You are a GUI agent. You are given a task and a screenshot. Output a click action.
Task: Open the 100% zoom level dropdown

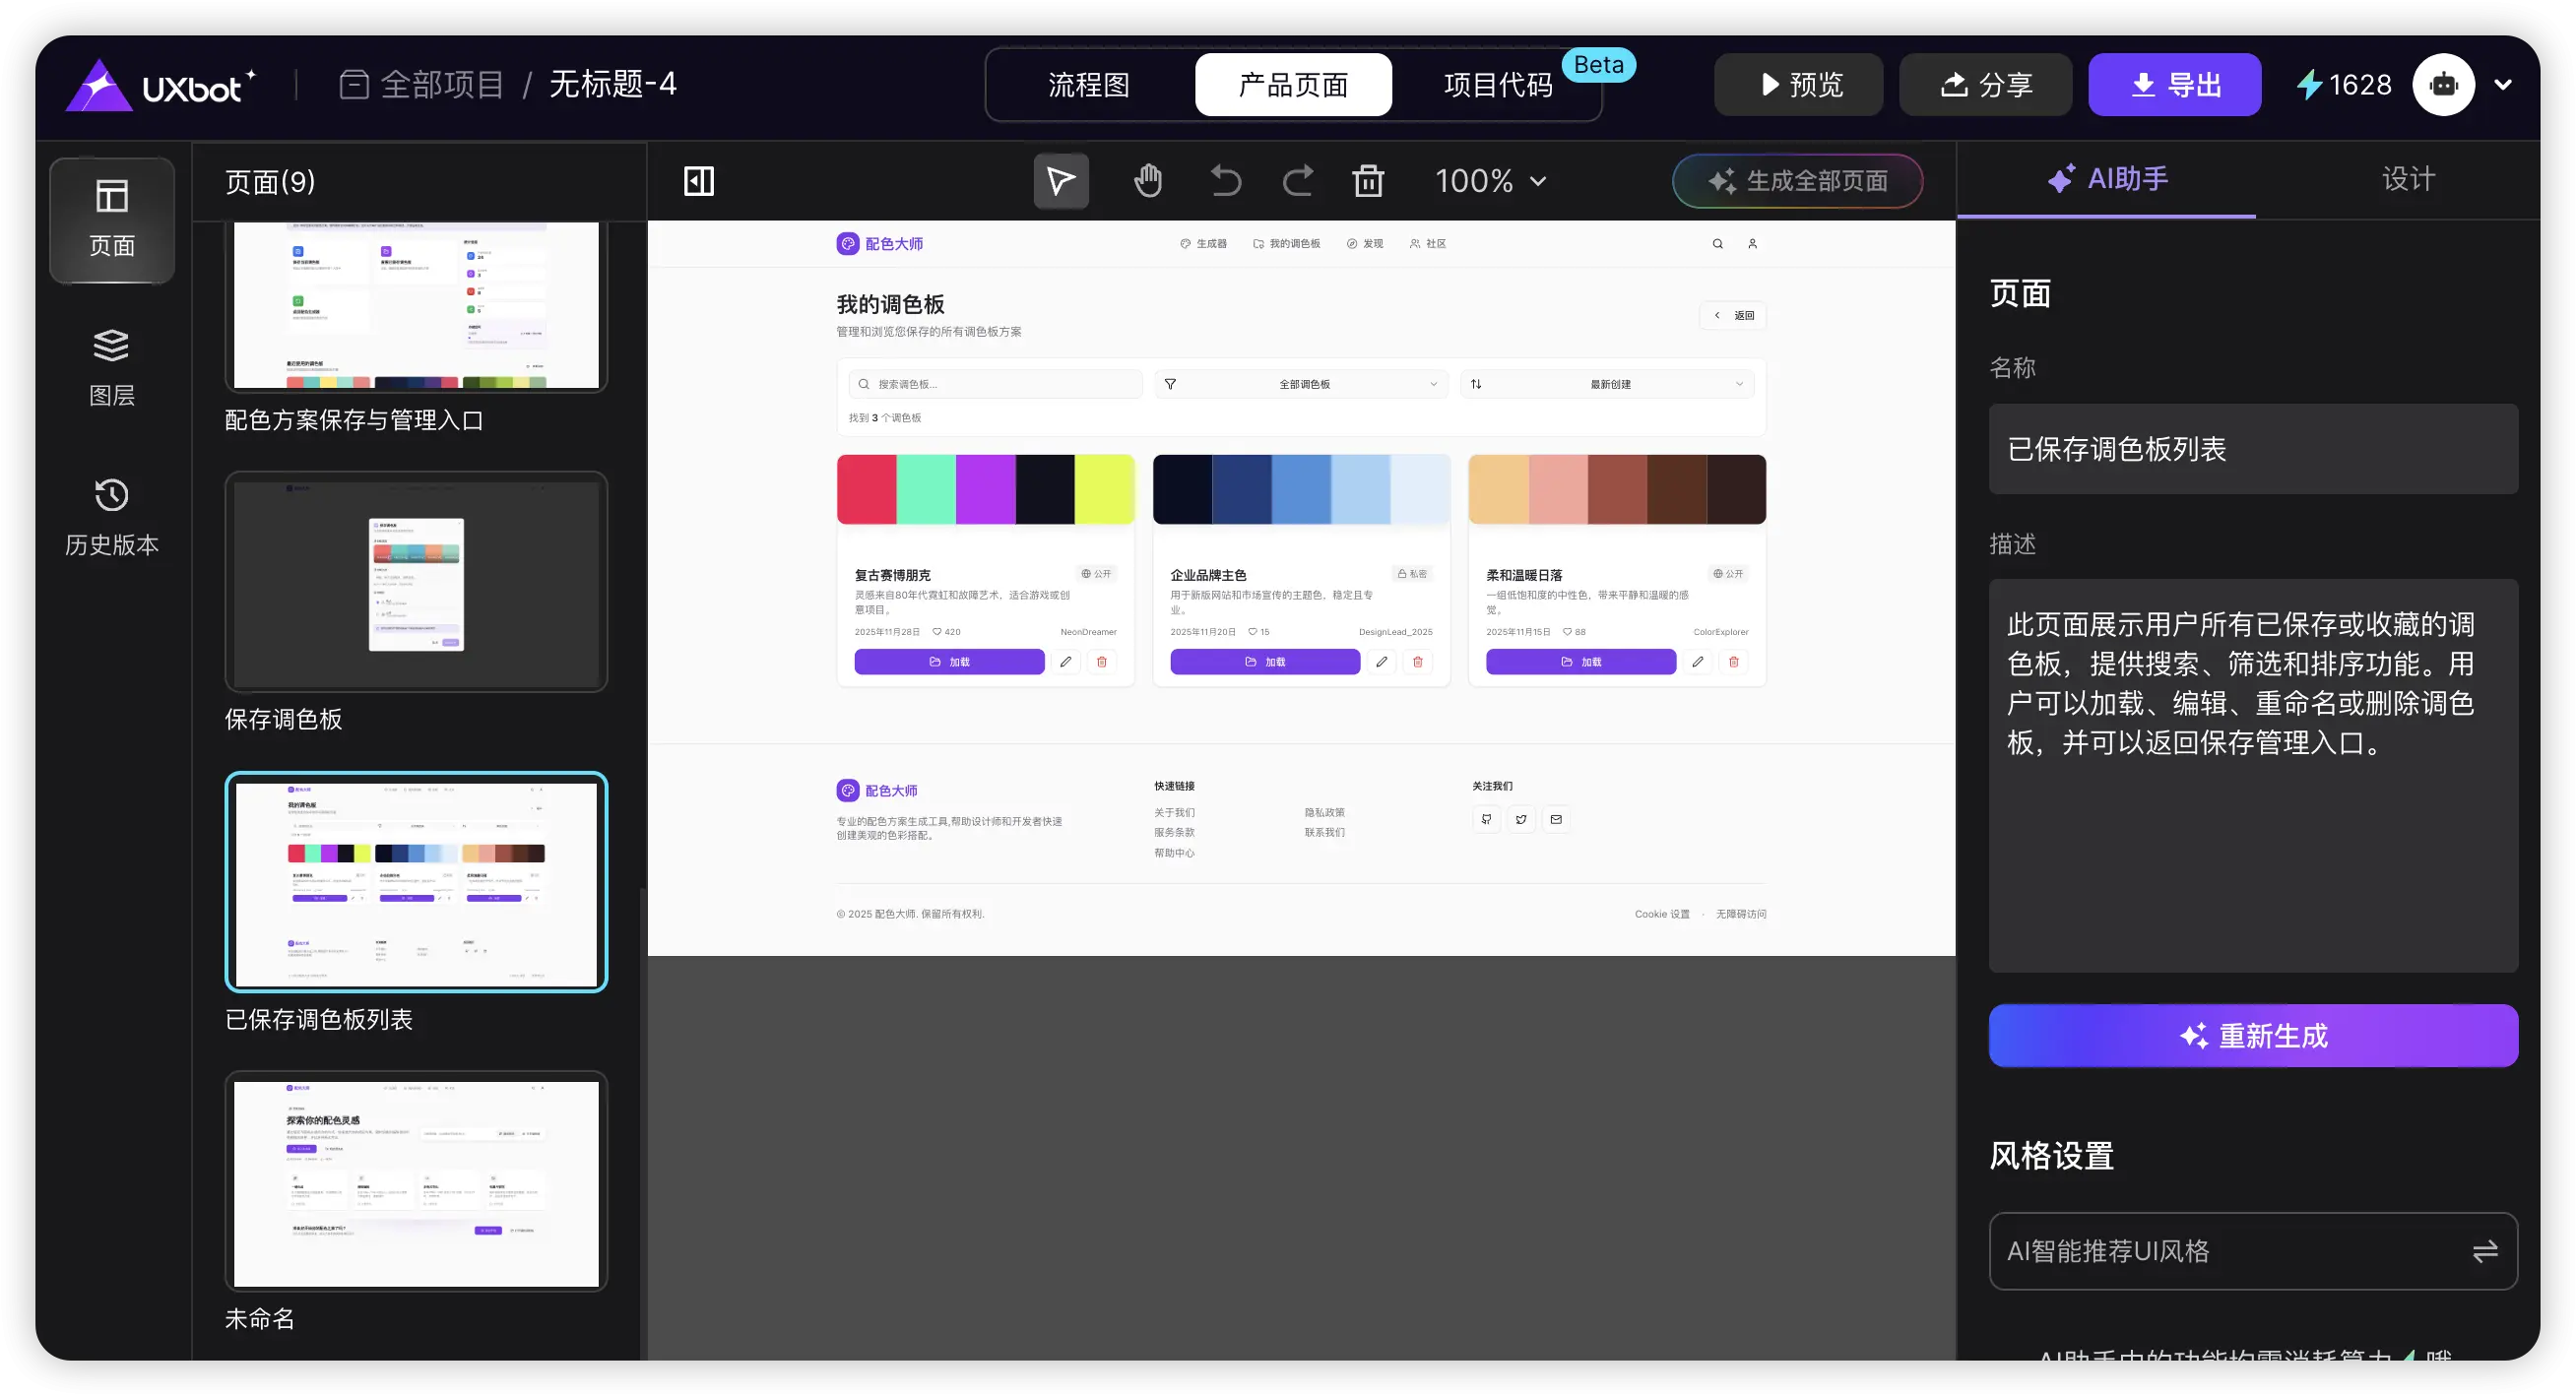point(1489,181)
